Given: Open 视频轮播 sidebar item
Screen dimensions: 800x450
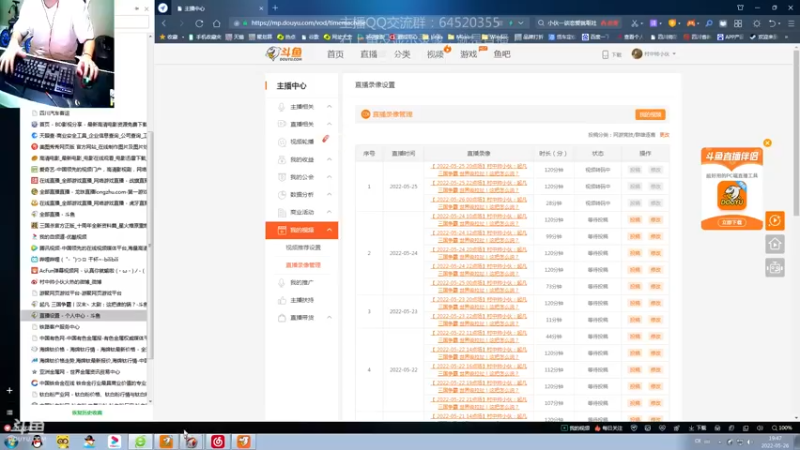Looking at the screenshot, I should coord(302,142).
